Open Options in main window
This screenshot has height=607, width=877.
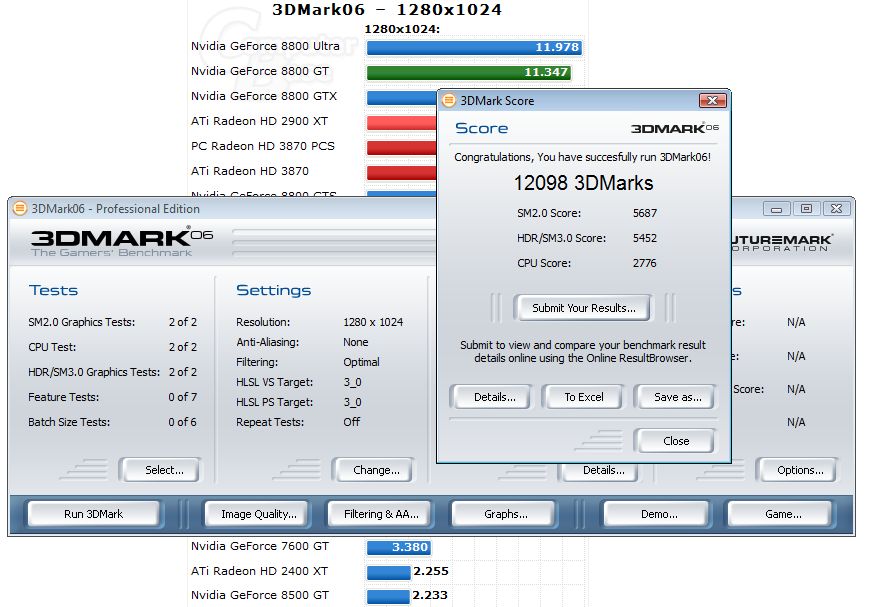pos(800,470)
